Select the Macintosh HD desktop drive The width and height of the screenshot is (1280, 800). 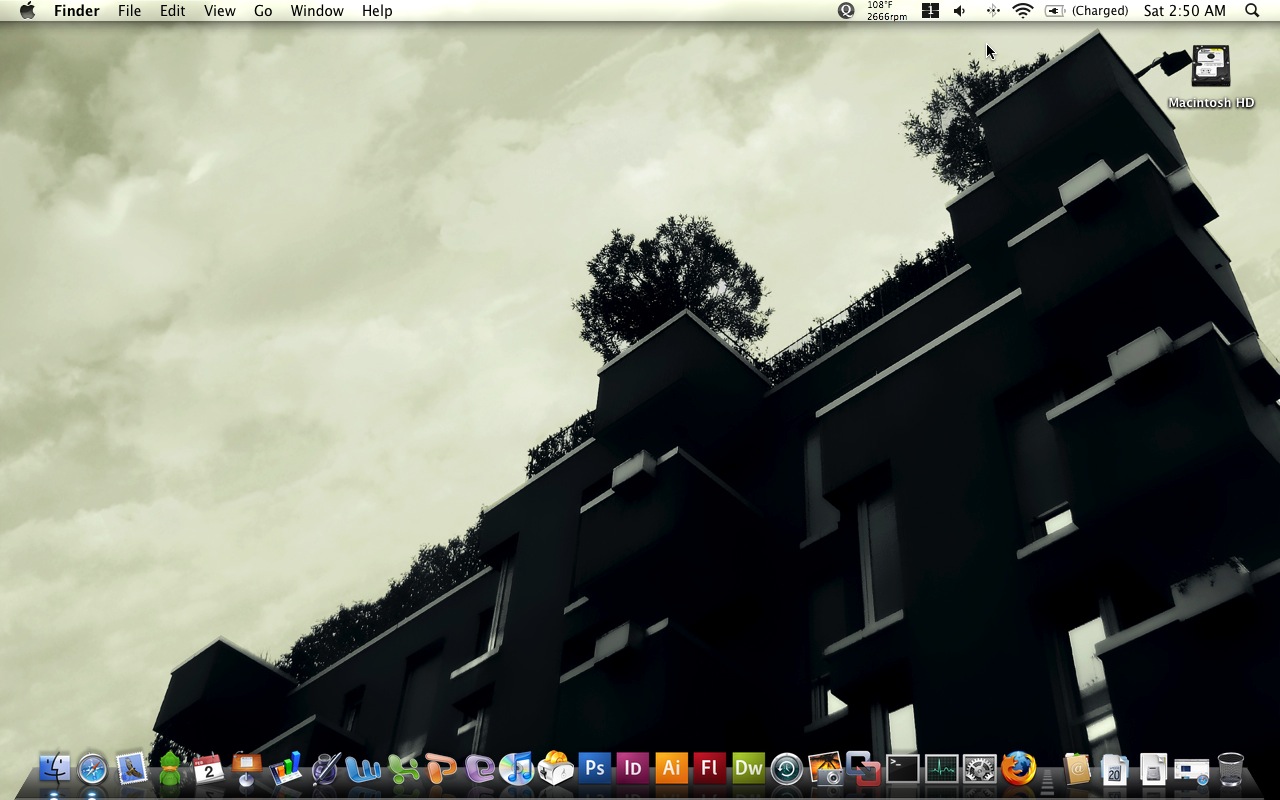coord(1211,77)
